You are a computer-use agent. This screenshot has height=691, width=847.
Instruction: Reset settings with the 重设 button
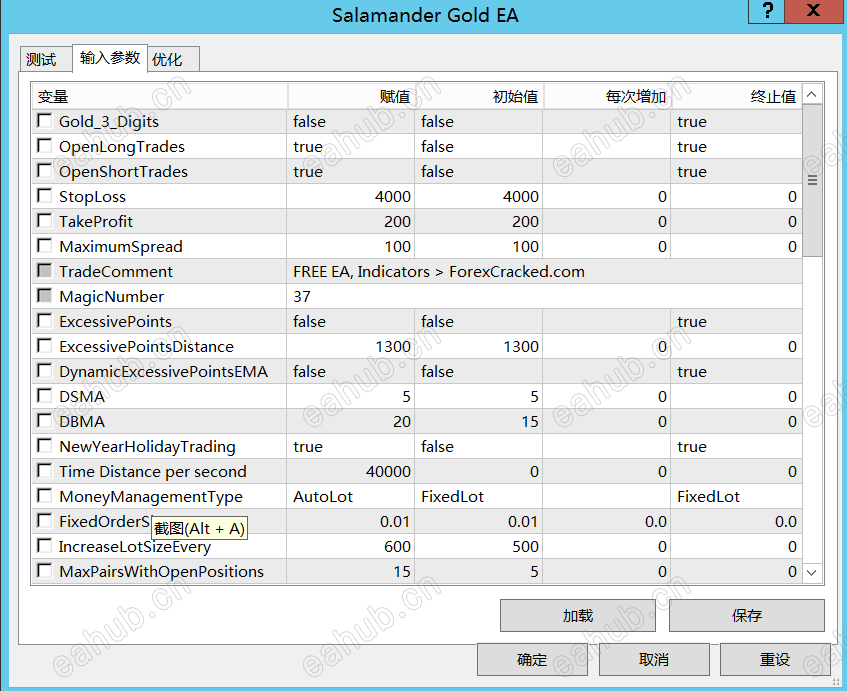click(x=775, y=659)
